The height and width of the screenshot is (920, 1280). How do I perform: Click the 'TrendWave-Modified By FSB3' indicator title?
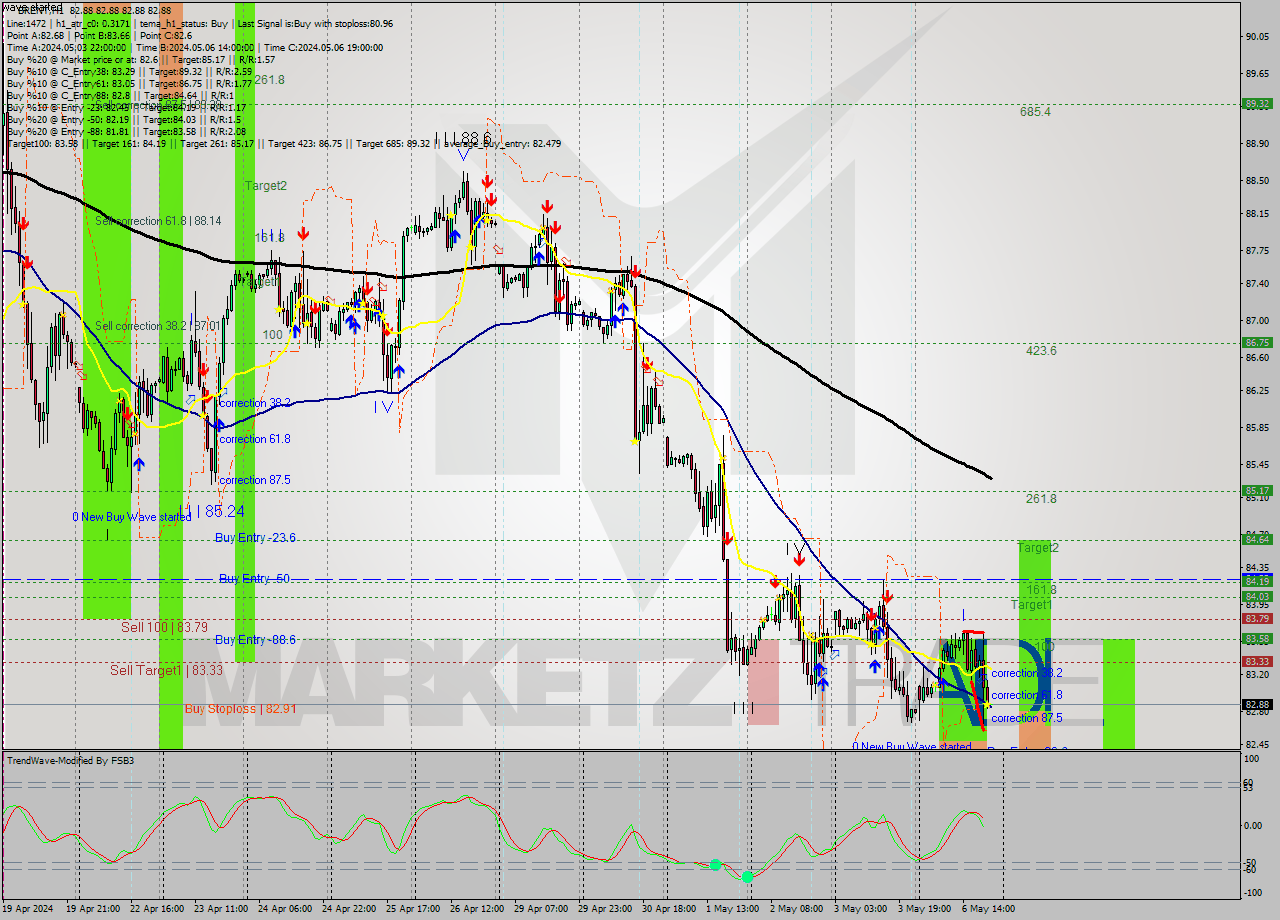click(70, 761)
